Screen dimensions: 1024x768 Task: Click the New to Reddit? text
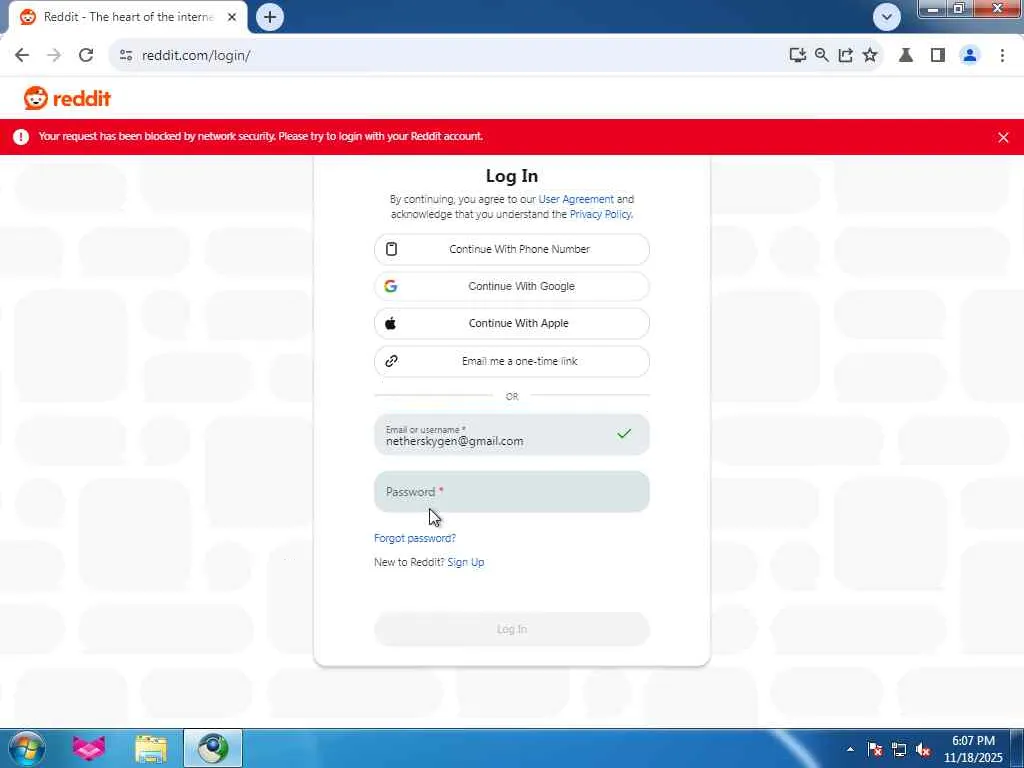[409, 562]
